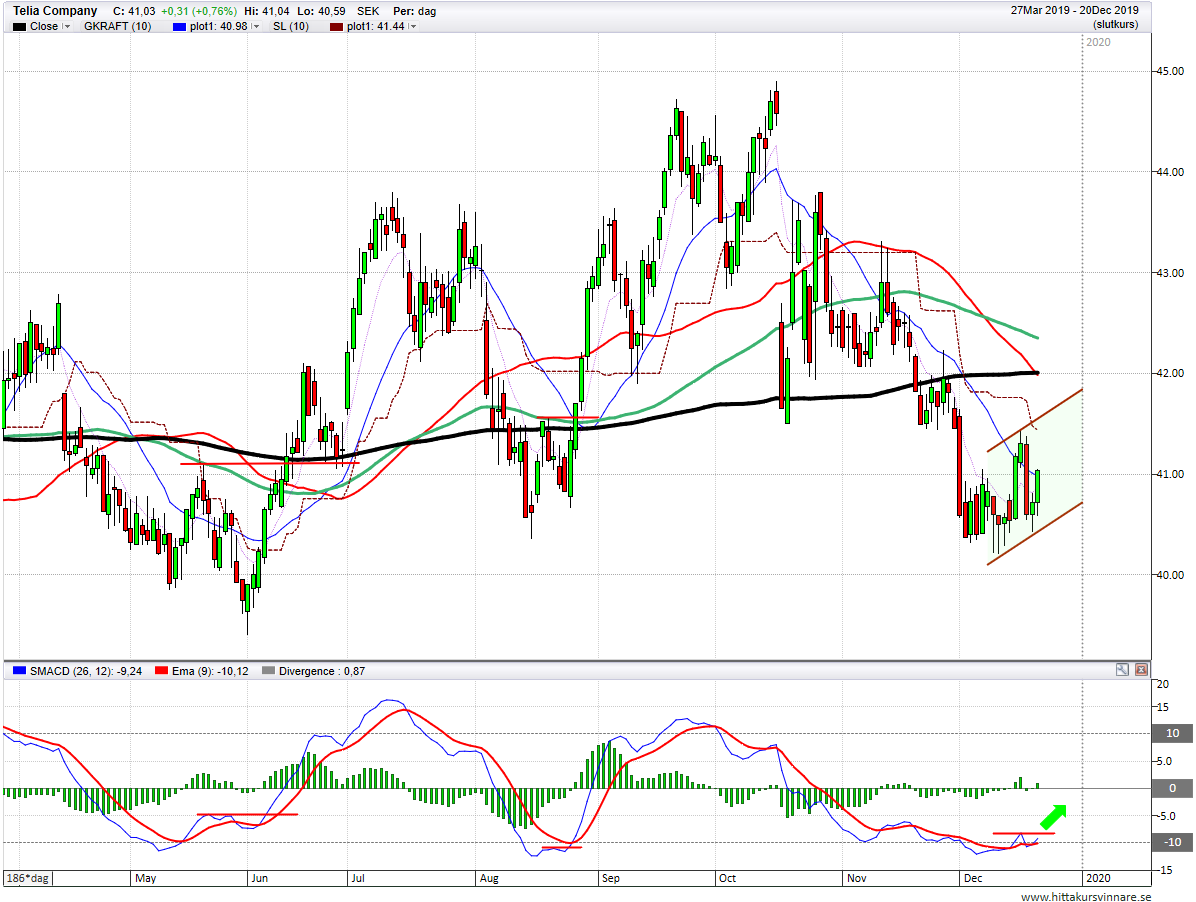This screenshot has height=902, width=1196.
Task: Click the -10 level marker on SMACD axis
Action: pos(1173,843)
